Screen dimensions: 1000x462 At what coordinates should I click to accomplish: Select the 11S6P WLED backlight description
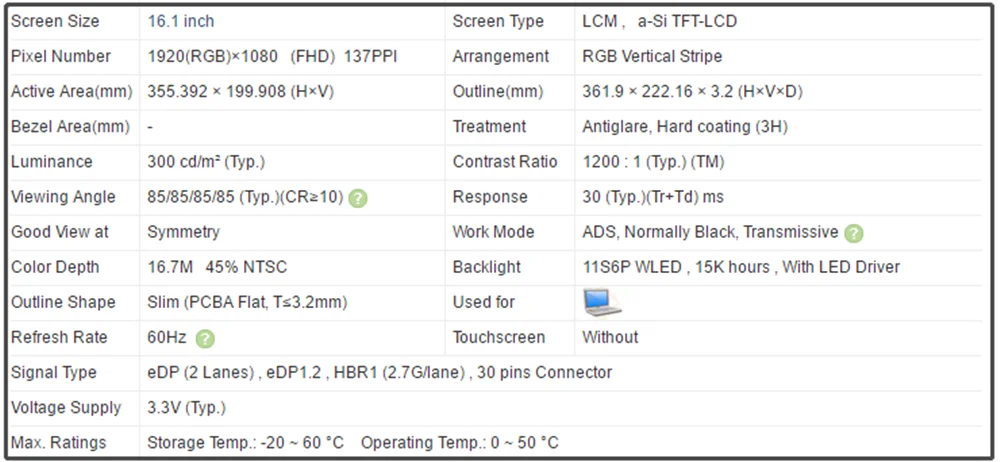(x=741, y=267)
